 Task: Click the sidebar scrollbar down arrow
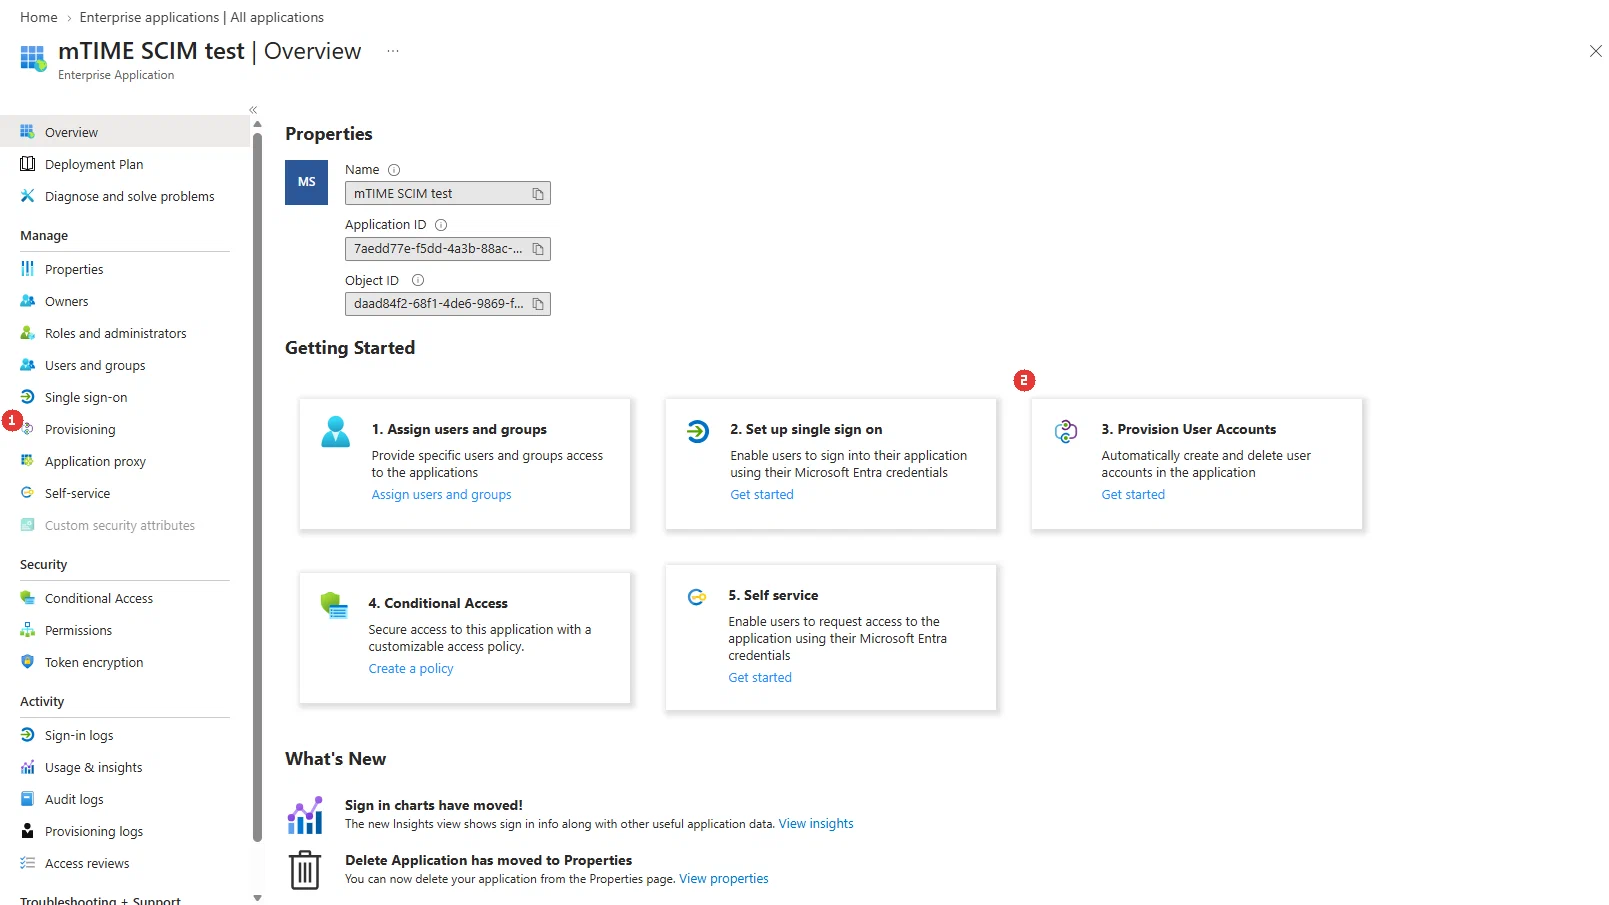point(257,898)
